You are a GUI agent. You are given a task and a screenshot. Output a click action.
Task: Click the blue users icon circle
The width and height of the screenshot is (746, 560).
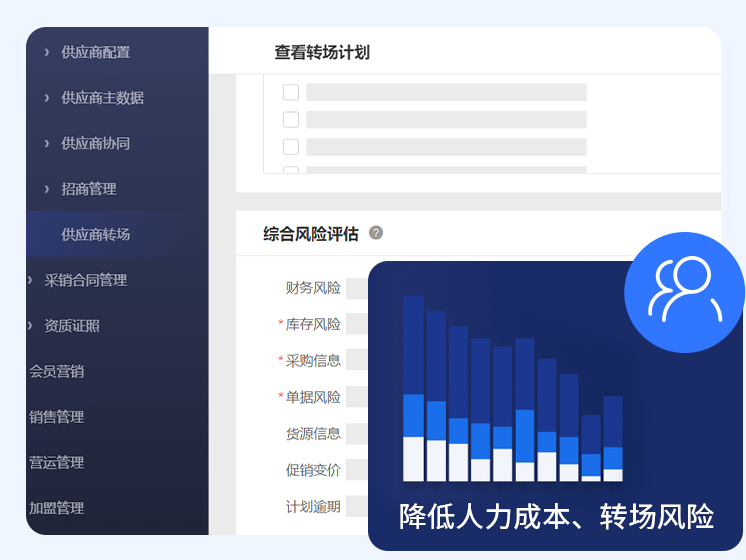click(684, 292)
